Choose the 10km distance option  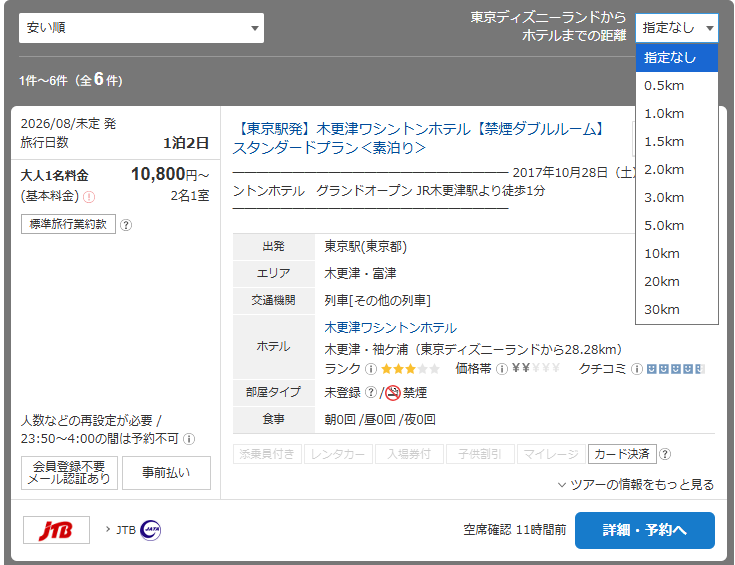point(676,254)
